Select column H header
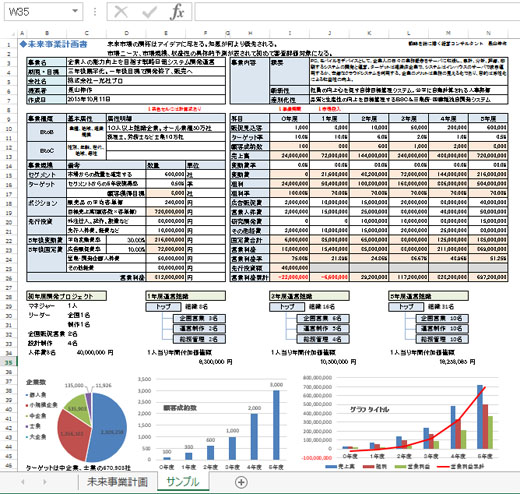Image resolution: width=520 pixels, height=494 pixels. (250, 33)
